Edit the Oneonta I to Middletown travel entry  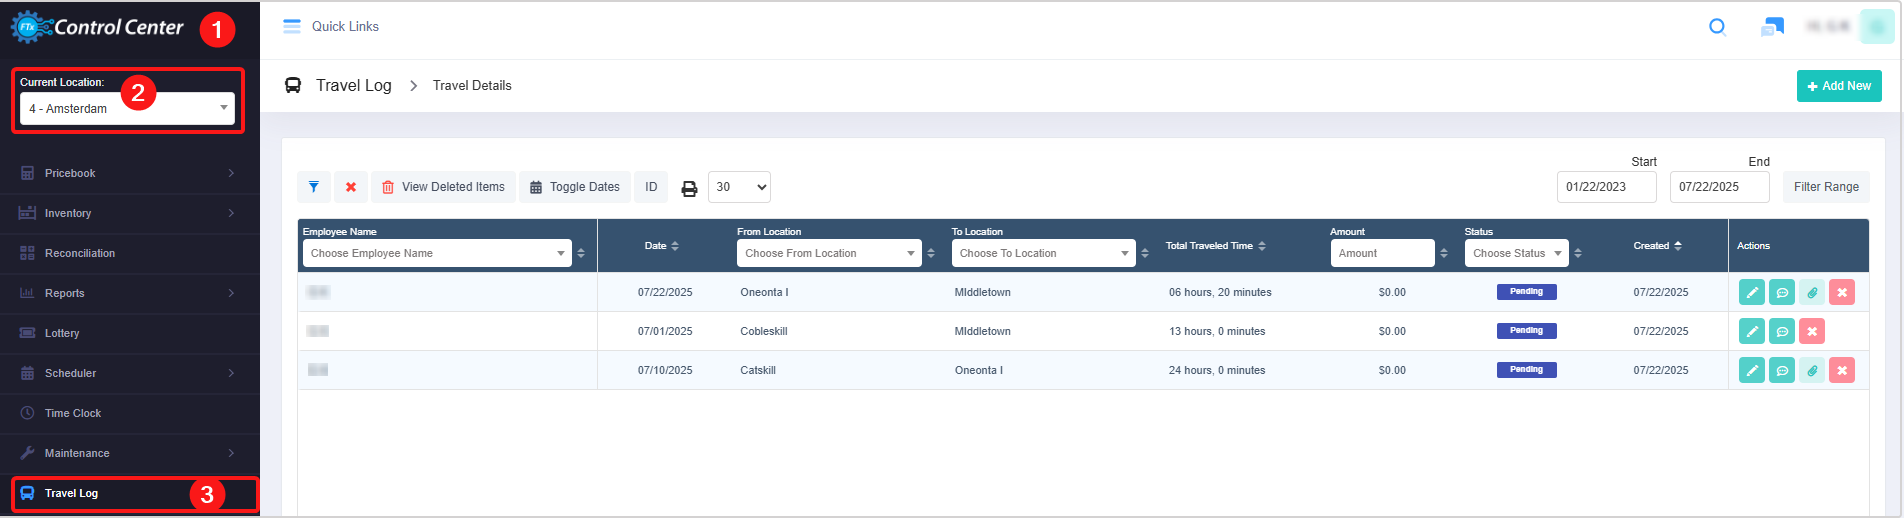coord(1751,292)
